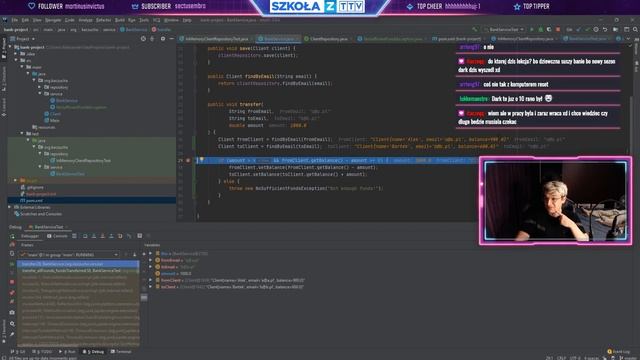Click the Variables panel scrollbar thumb
The height and width of the screenshot is (360, 640).
click(144, 298)
